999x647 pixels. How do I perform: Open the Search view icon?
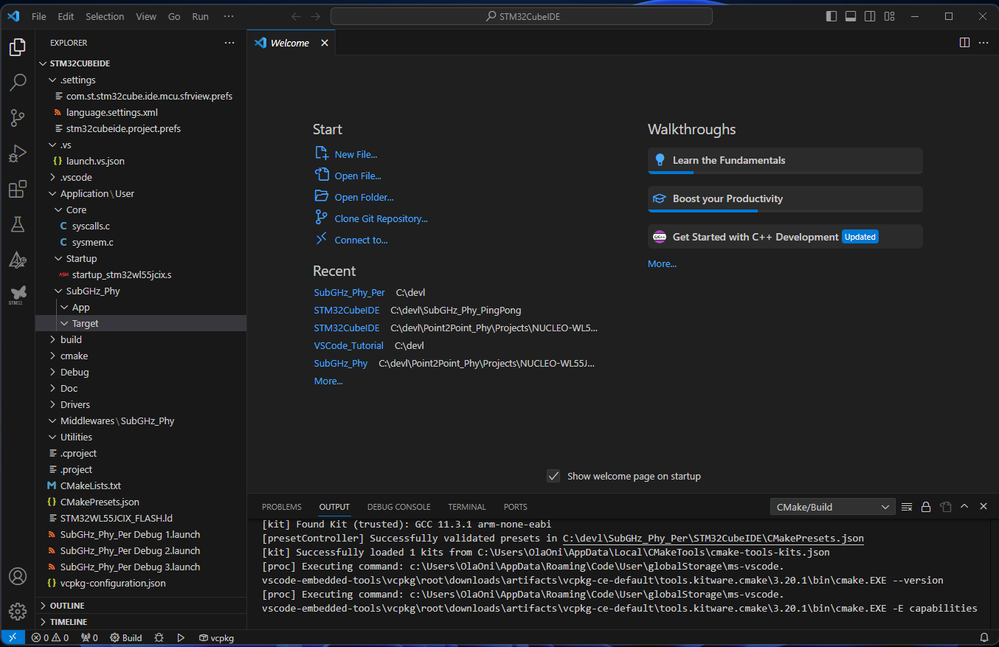coord(18,82)
